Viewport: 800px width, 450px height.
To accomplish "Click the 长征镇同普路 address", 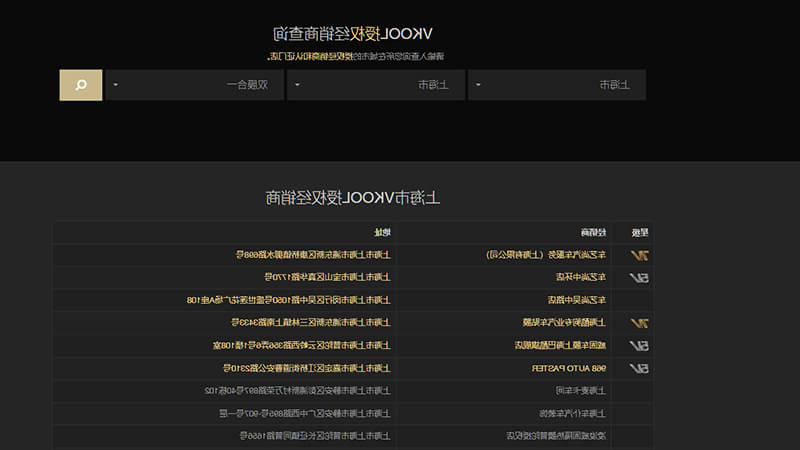I will pyautogui.click(x=315, y=435).
